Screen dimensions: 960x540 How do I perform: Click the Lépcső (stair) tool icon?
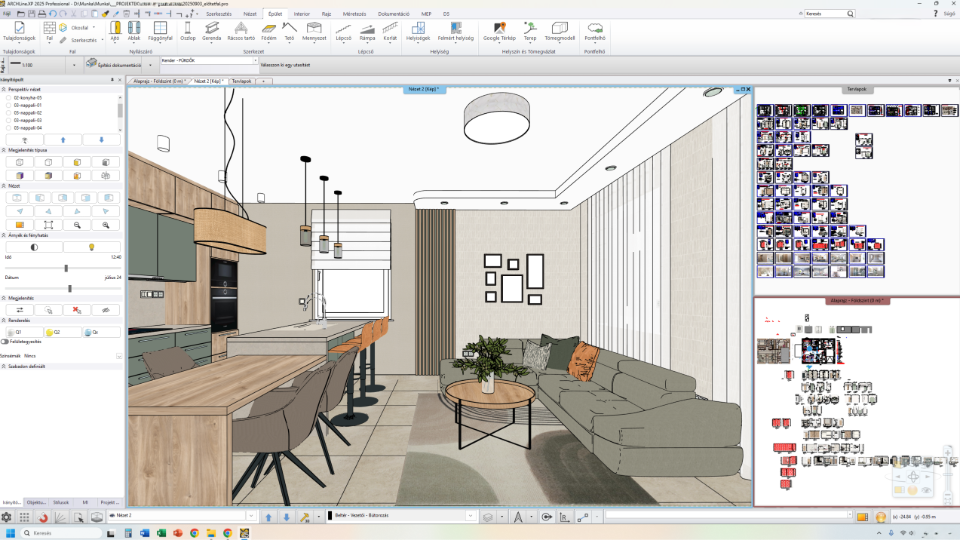click(344, 31)
